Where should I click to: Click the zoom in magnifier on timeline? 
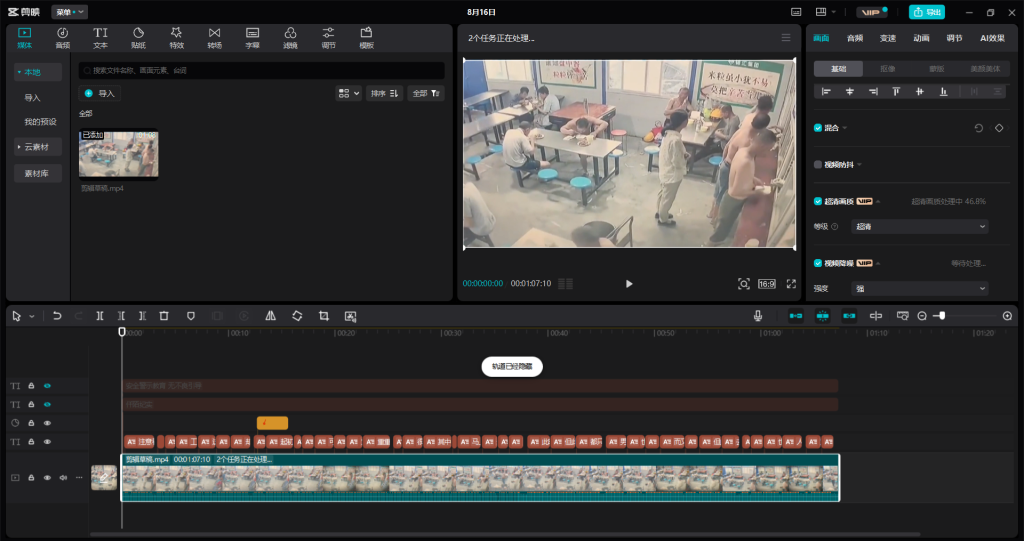click(x=1007, y=316)
